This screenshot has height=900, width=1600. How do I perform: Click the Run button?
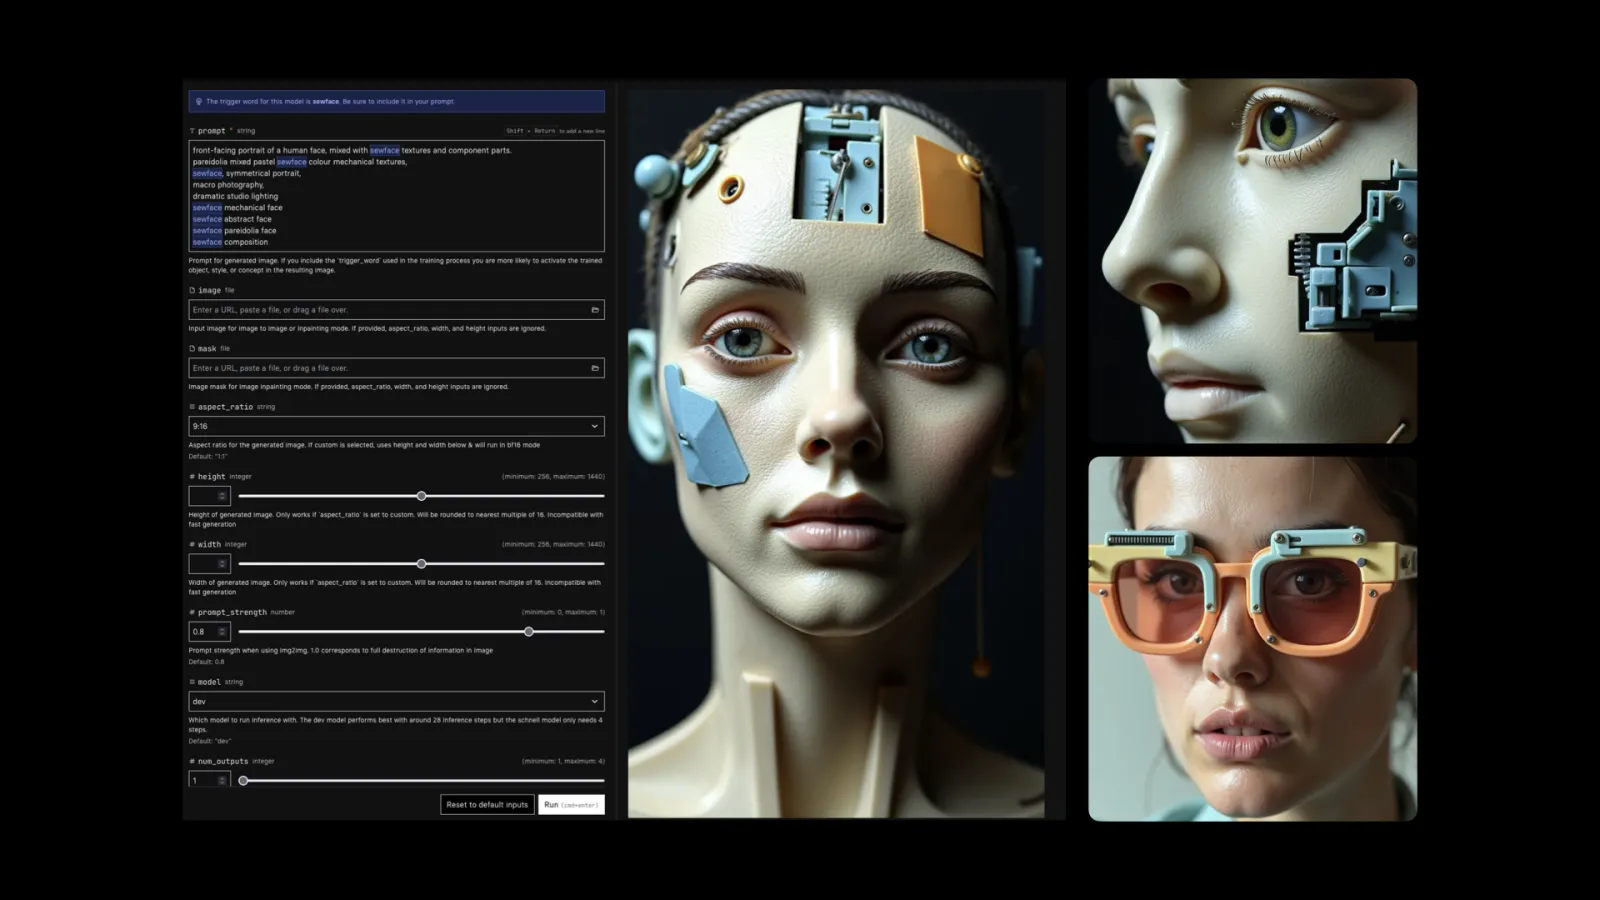571,804
